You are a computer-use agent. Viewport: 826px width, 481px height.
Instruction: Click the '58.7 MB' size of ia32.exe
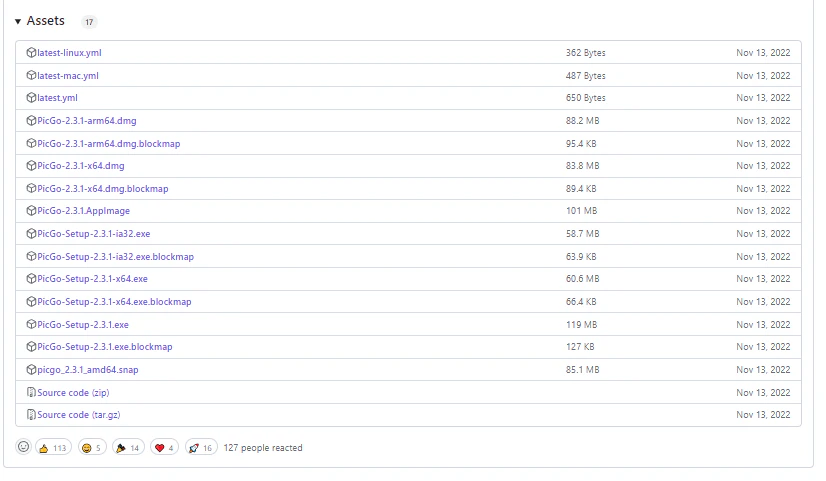(x=583, y=233)
